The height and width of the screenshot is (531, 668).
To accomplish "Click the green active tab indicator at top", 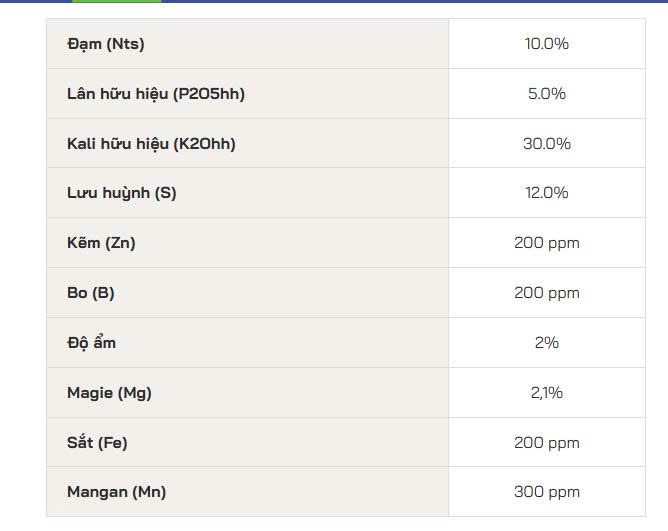I will 117,1.
